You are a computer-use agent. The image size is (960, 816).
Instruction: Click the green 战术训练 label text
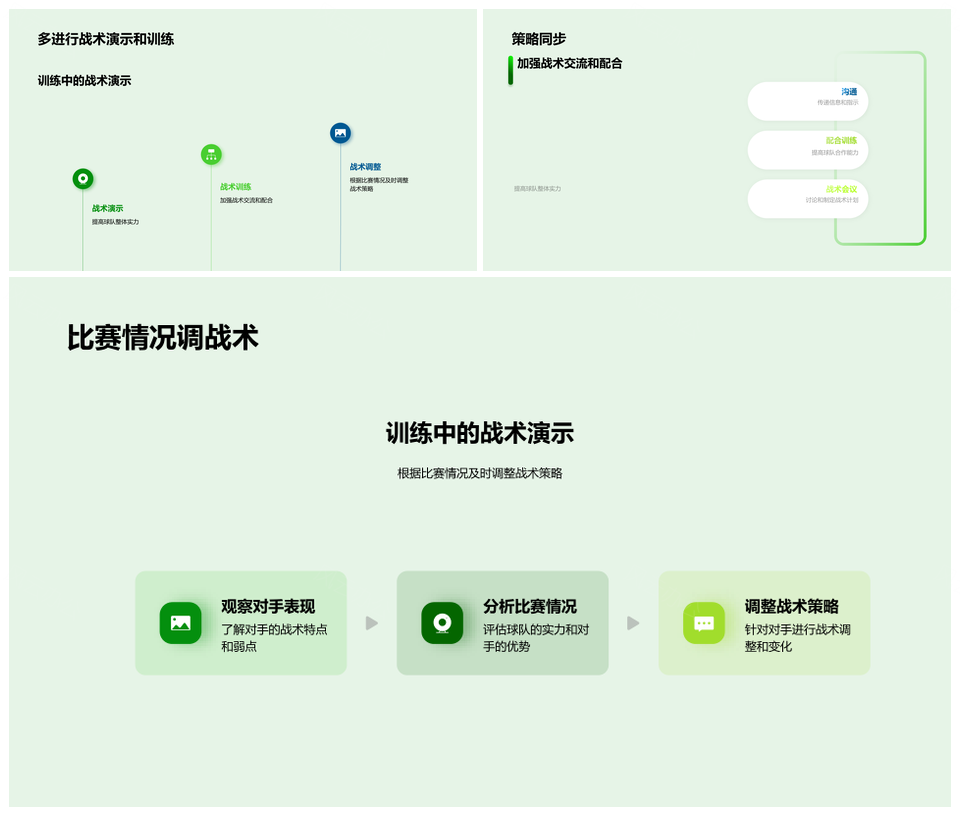click(x=235, y=187)
